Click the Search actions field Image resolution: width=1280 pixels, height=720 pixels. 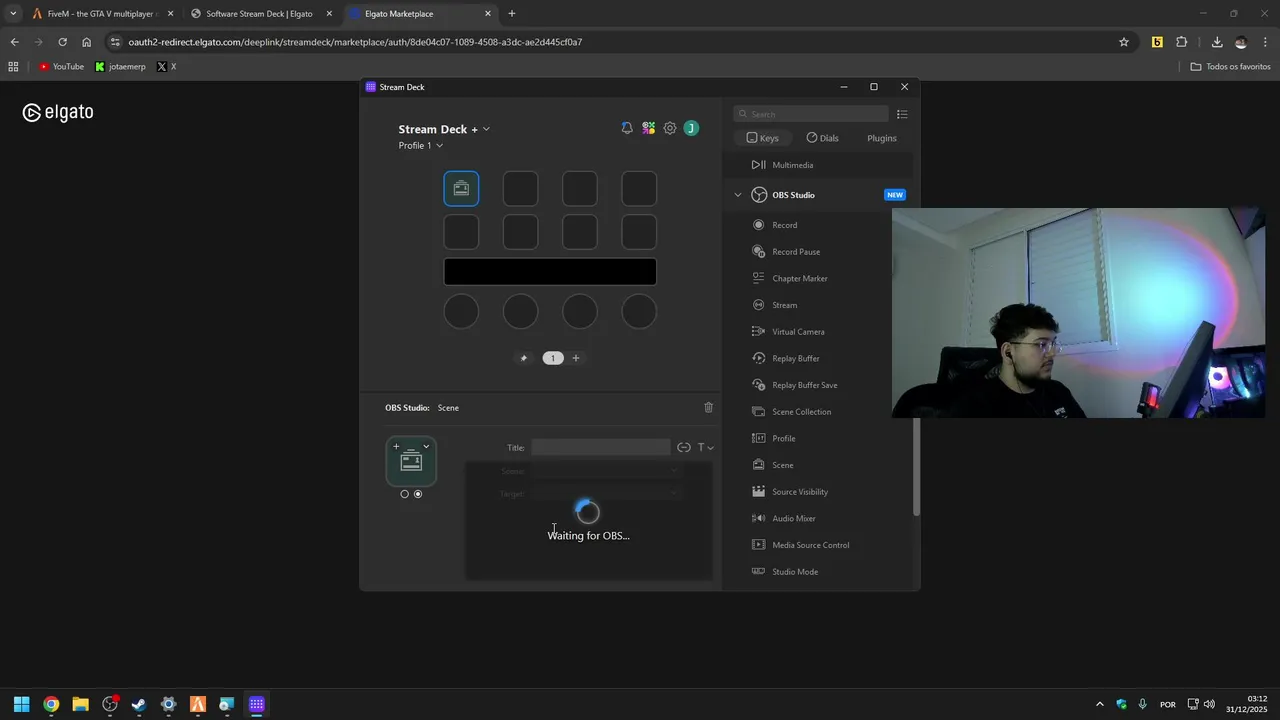pyautogui.click(x=811, y=114)
